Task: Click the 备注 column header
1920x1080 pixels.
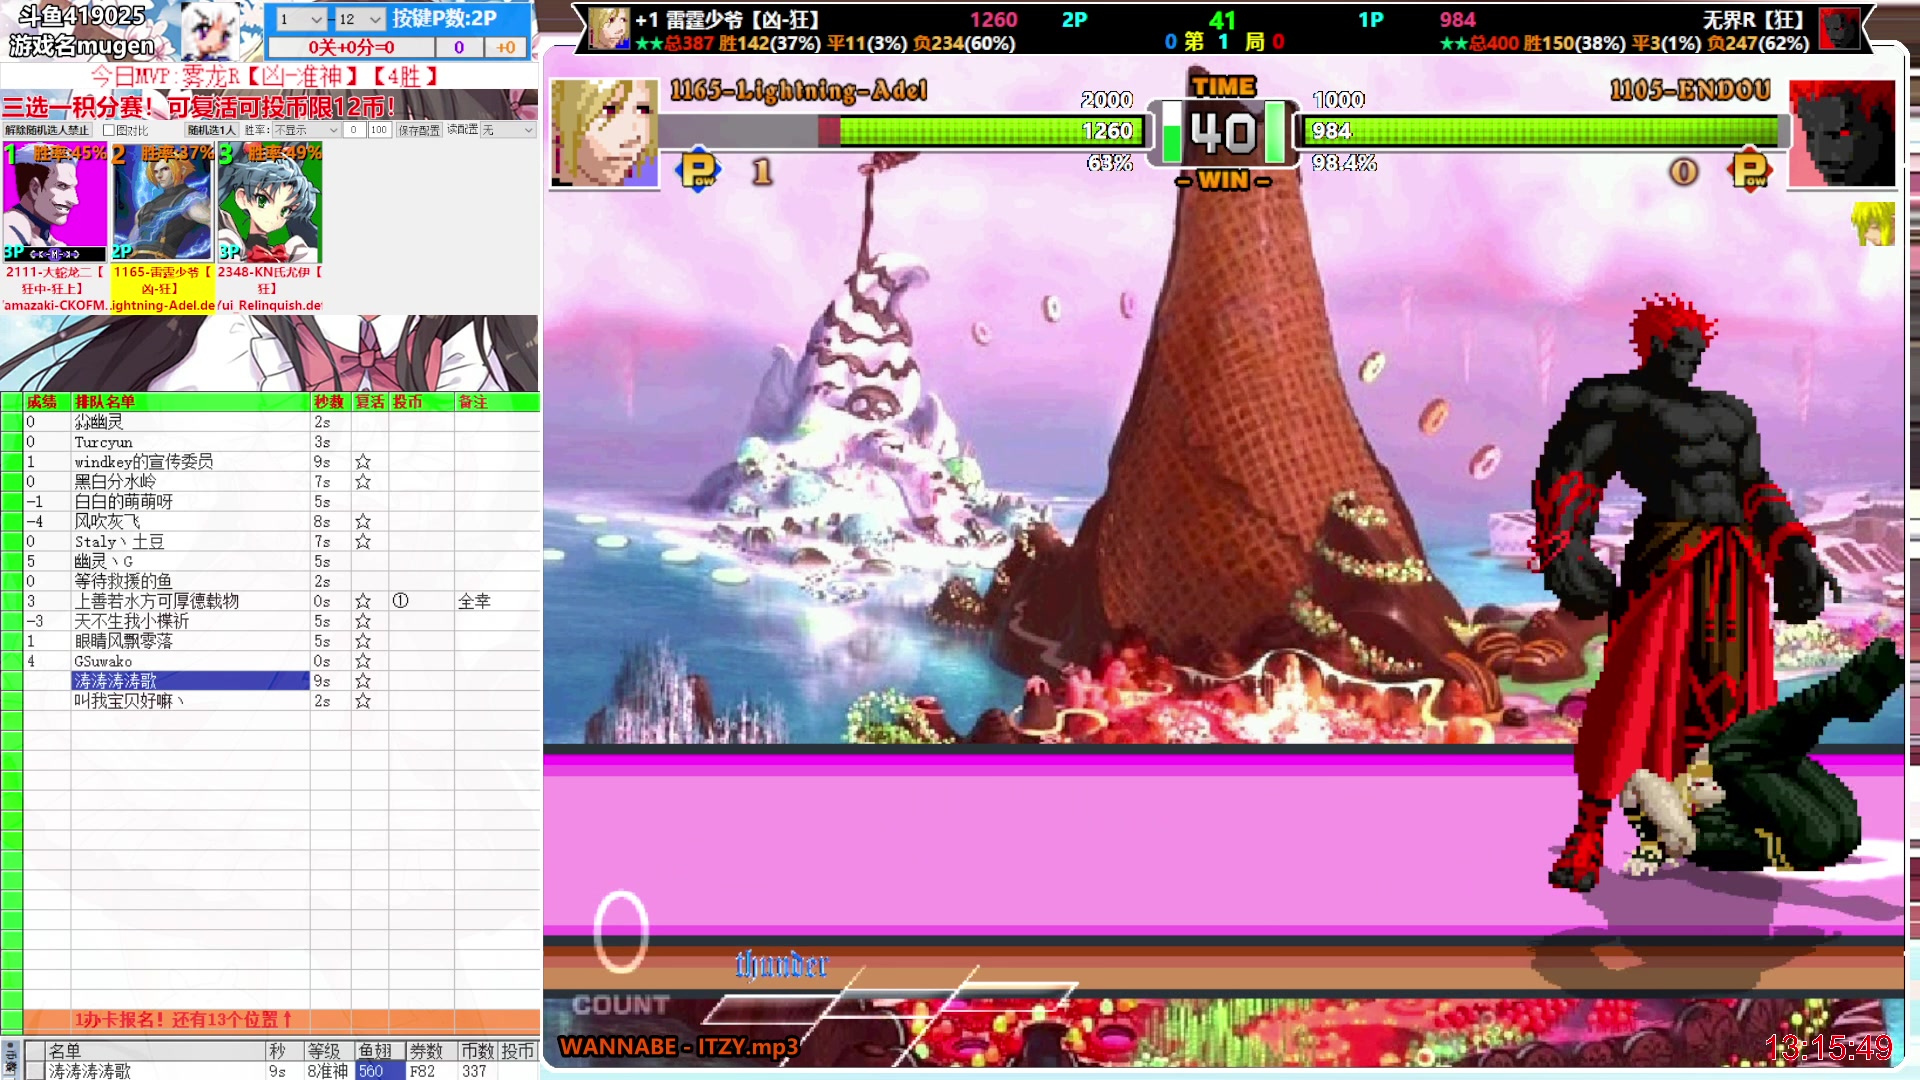Action: coord(496,401)
